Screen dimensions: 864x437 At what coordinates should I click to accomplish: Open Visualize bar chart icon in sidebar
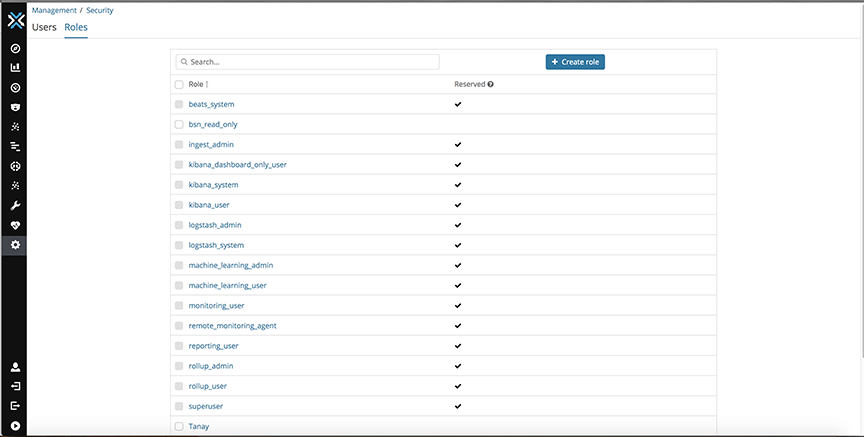click(15, 68)
